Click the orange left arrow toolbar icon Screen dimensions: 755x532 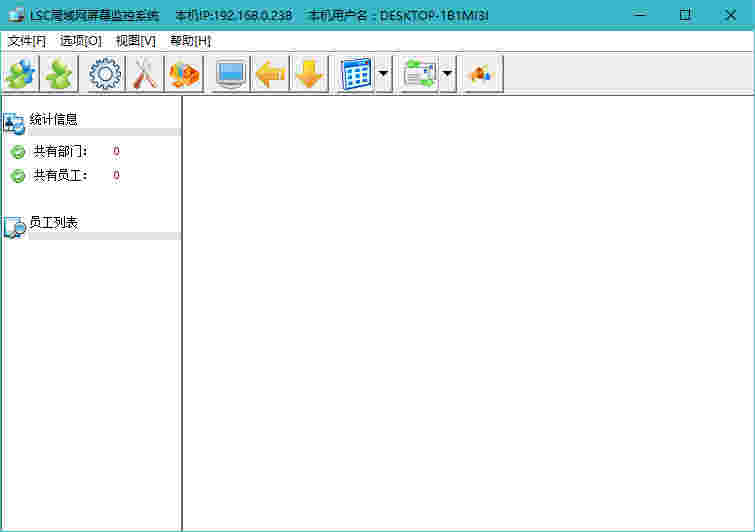tap(269, 75)
